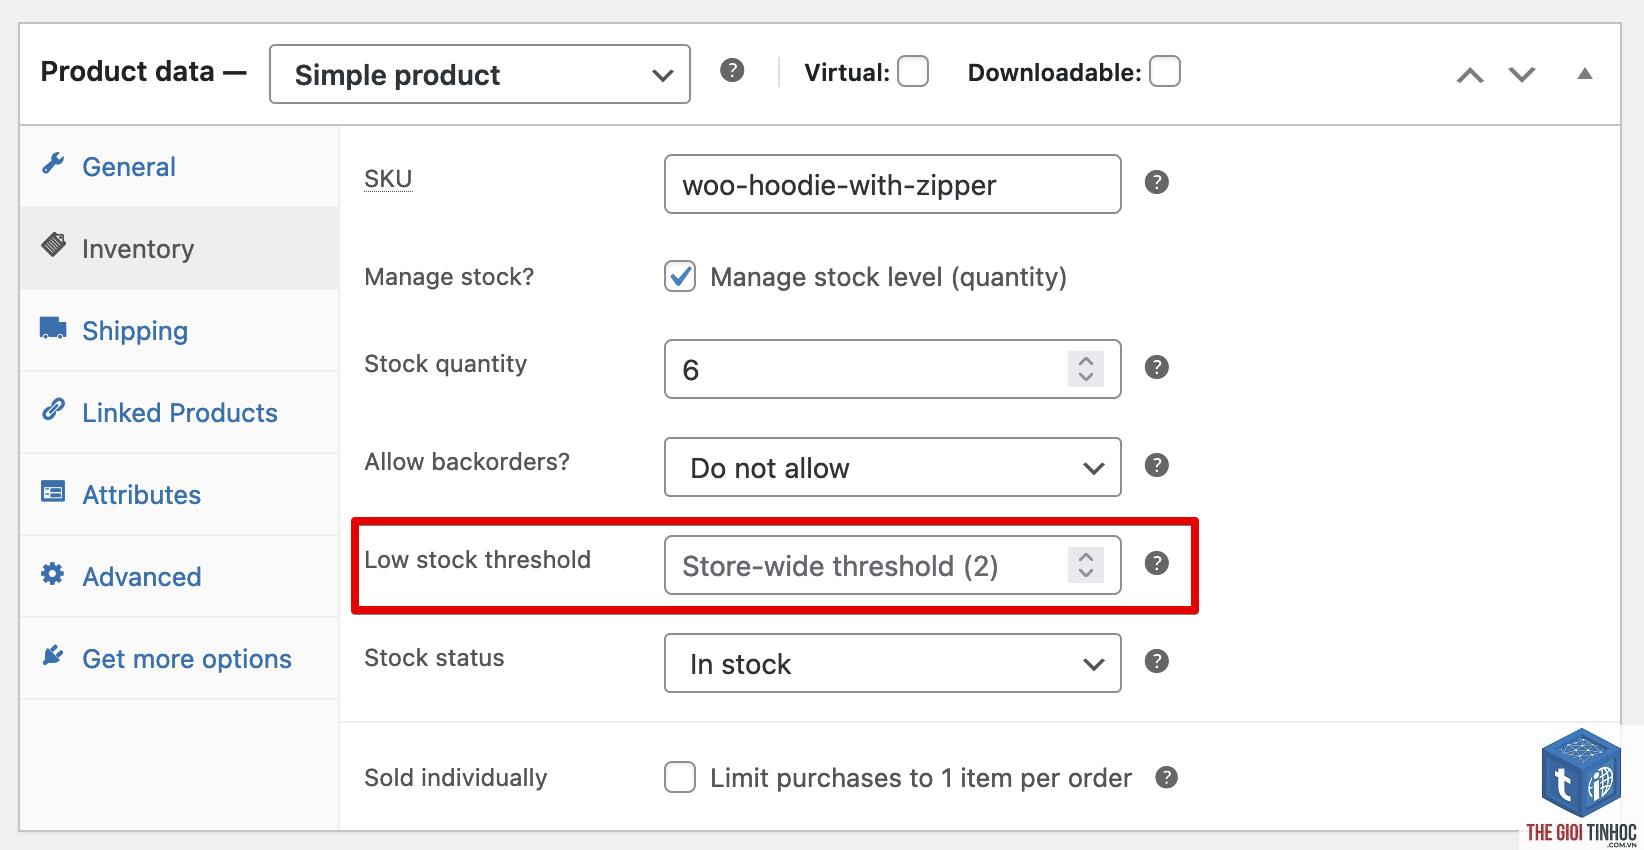Click the Shipping truck icon
Image resolution: width=1644 pixels, height=850 pixels.
(x=53, y=328)
